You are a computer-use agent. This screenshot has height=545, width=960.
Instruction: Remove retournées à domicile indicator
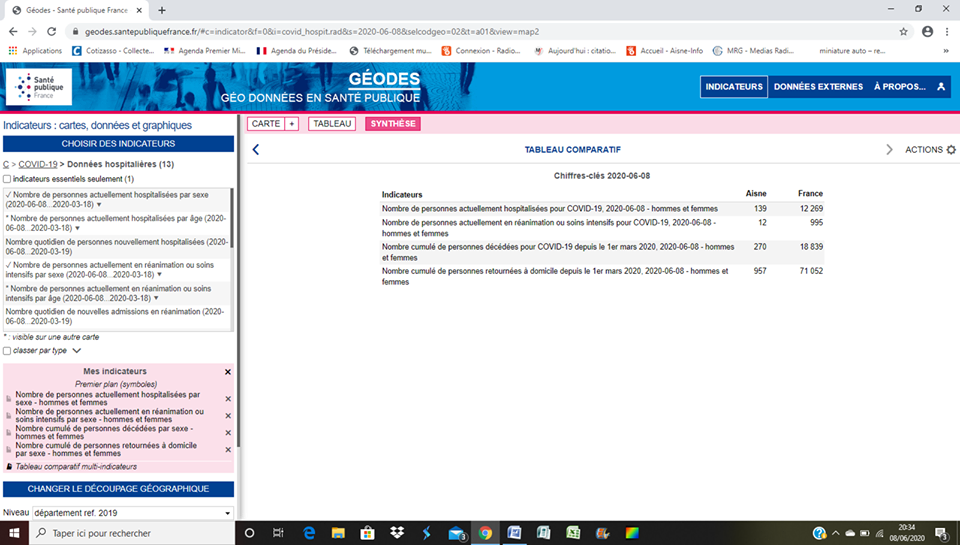pyautogui.click(x=228, y=449)
